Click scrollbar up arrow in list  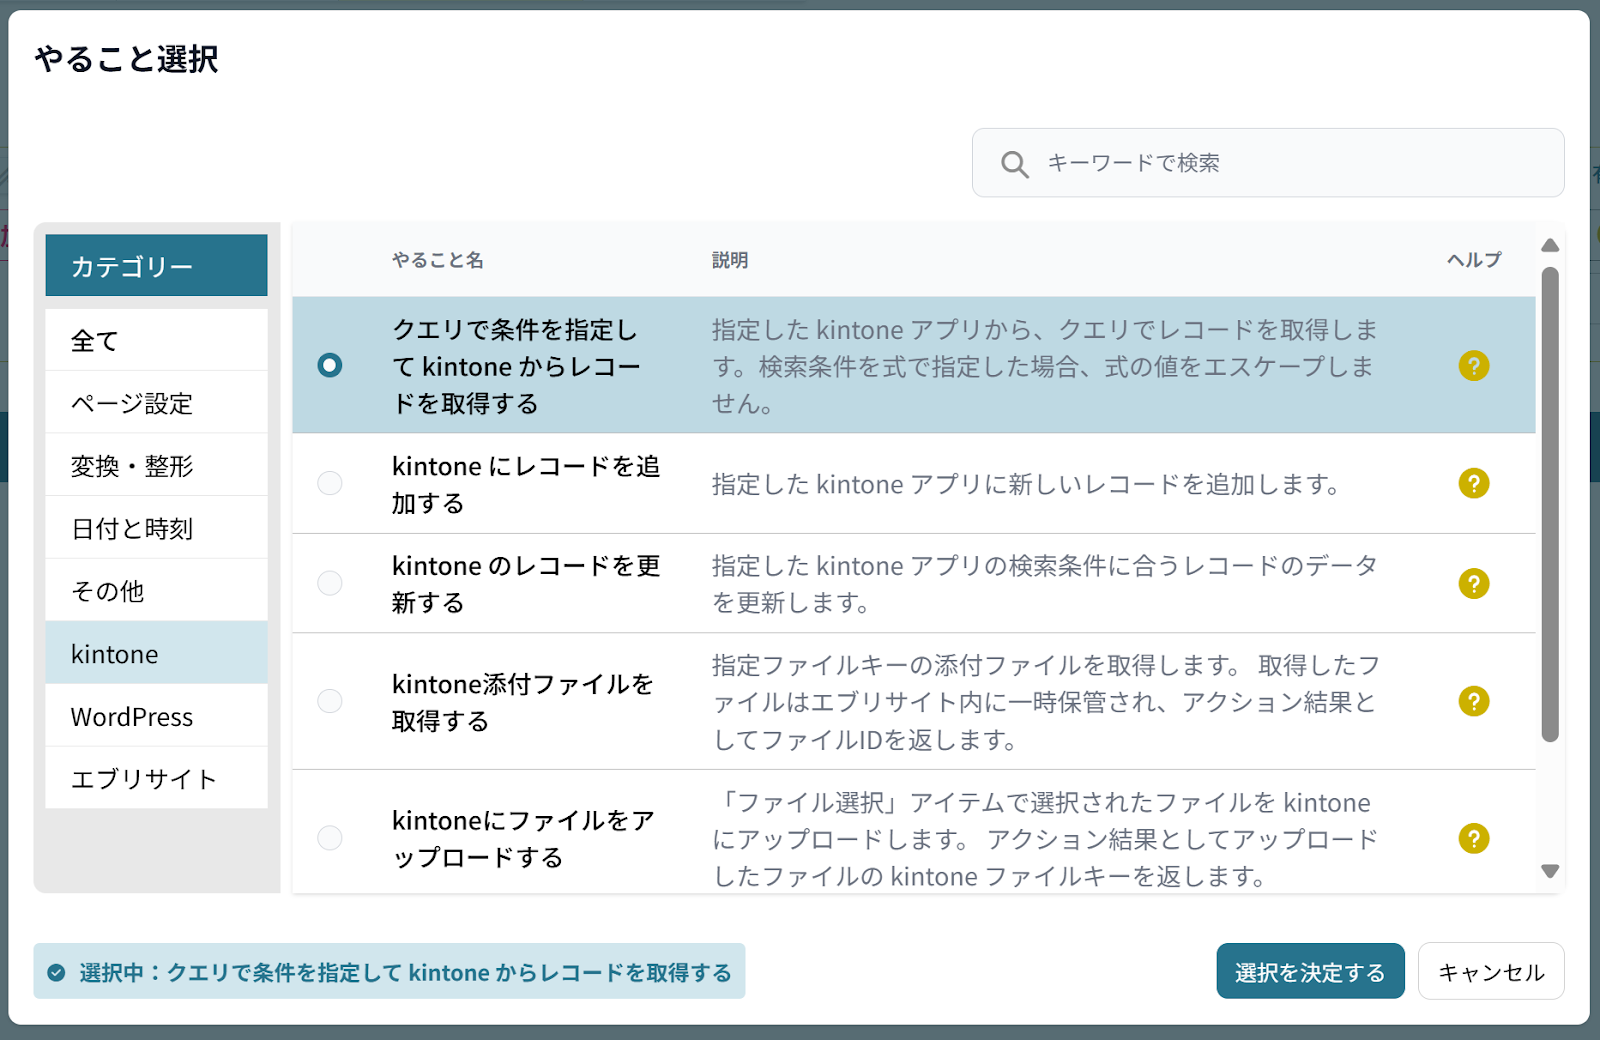(1550, 246)
